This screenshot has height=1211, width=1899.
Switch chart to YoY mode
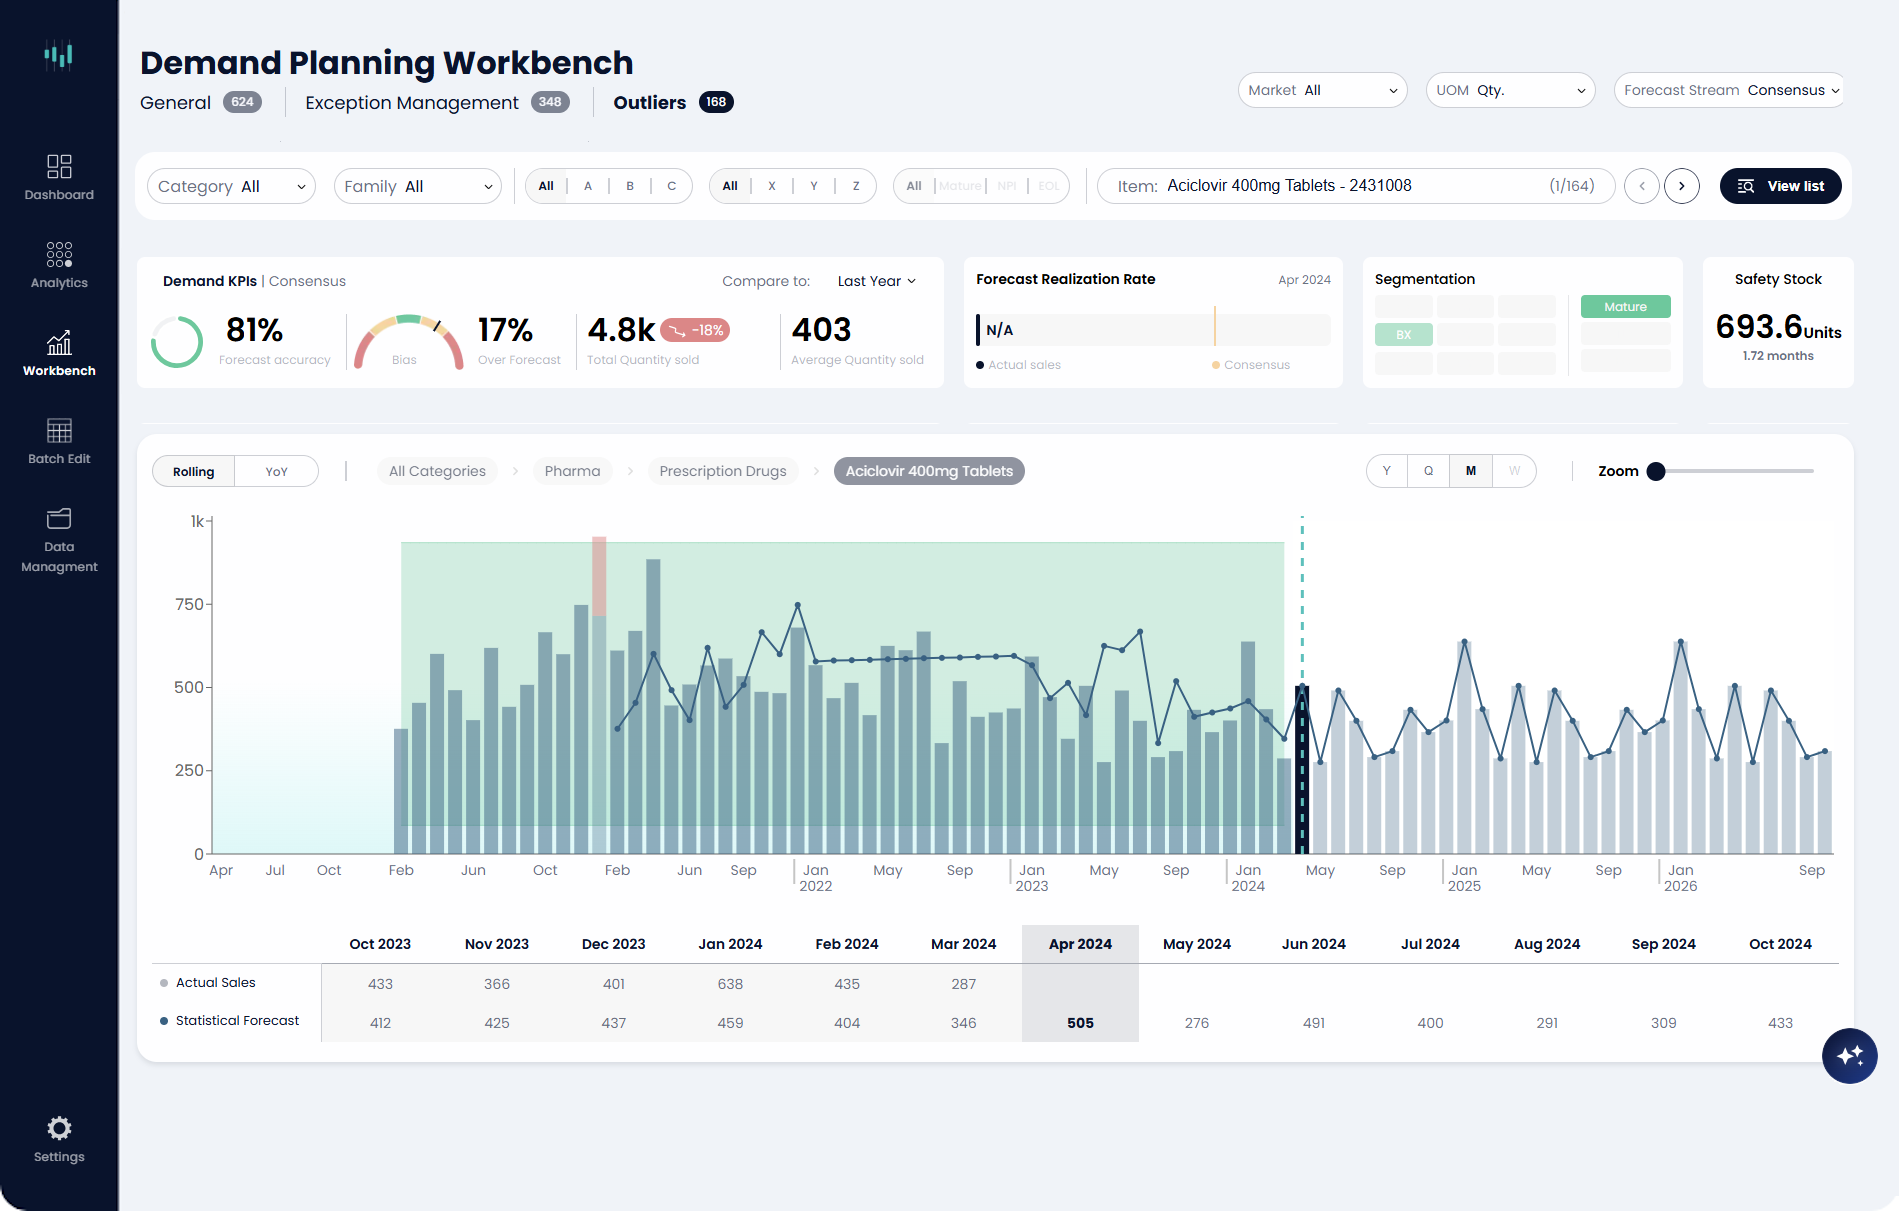[276, 471]
